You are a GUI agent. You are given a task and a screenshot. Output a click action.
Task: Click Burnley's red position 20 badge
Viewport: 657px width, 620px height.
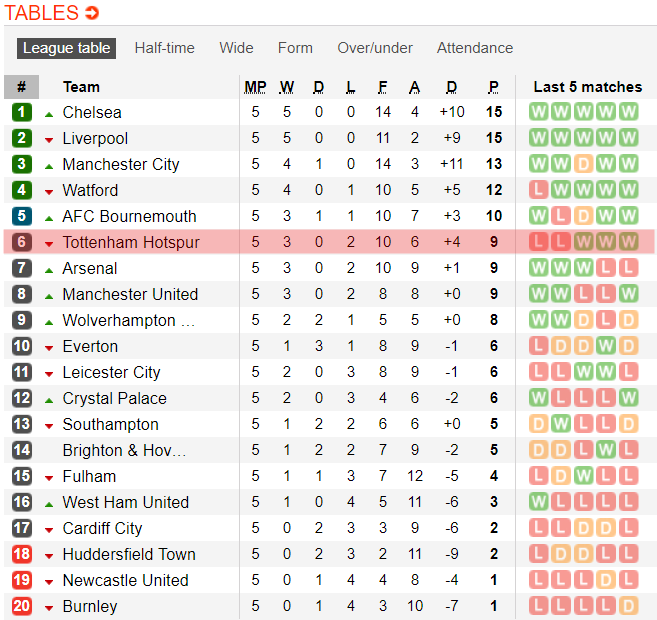22,606
